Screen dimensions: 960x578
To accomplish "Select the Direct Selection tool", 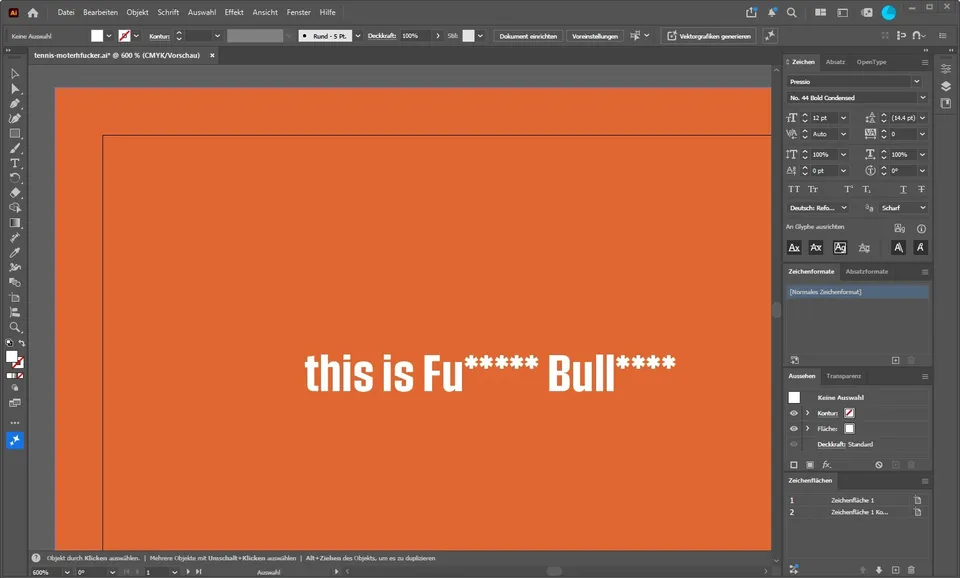I will (15, 89).
